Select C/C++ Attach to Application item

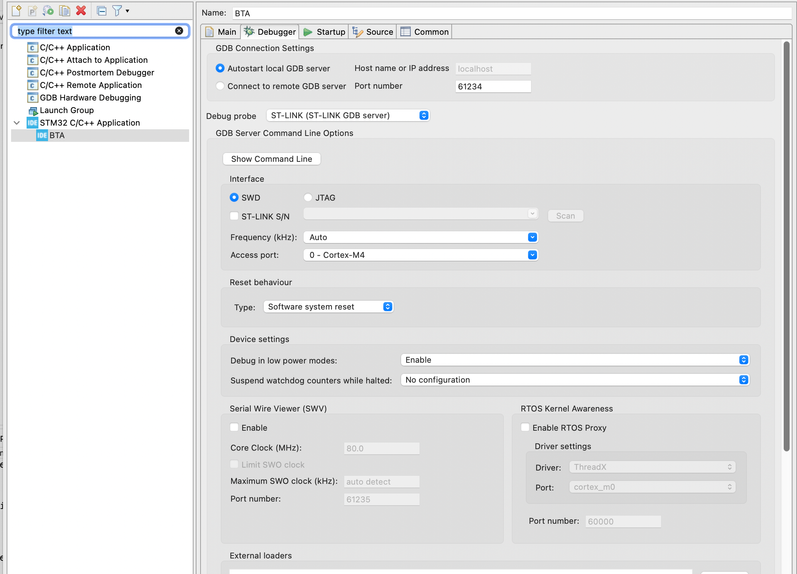pos(94,60)
